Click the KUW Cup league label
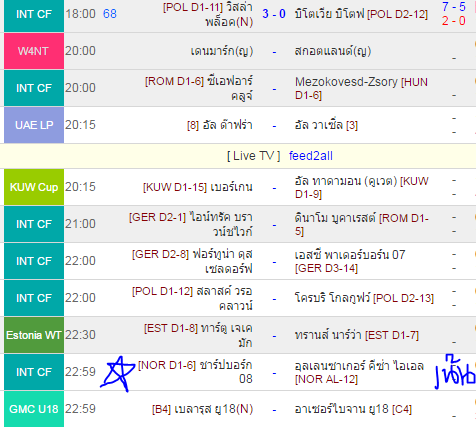The image size is (476, 427). pos(34,187)
